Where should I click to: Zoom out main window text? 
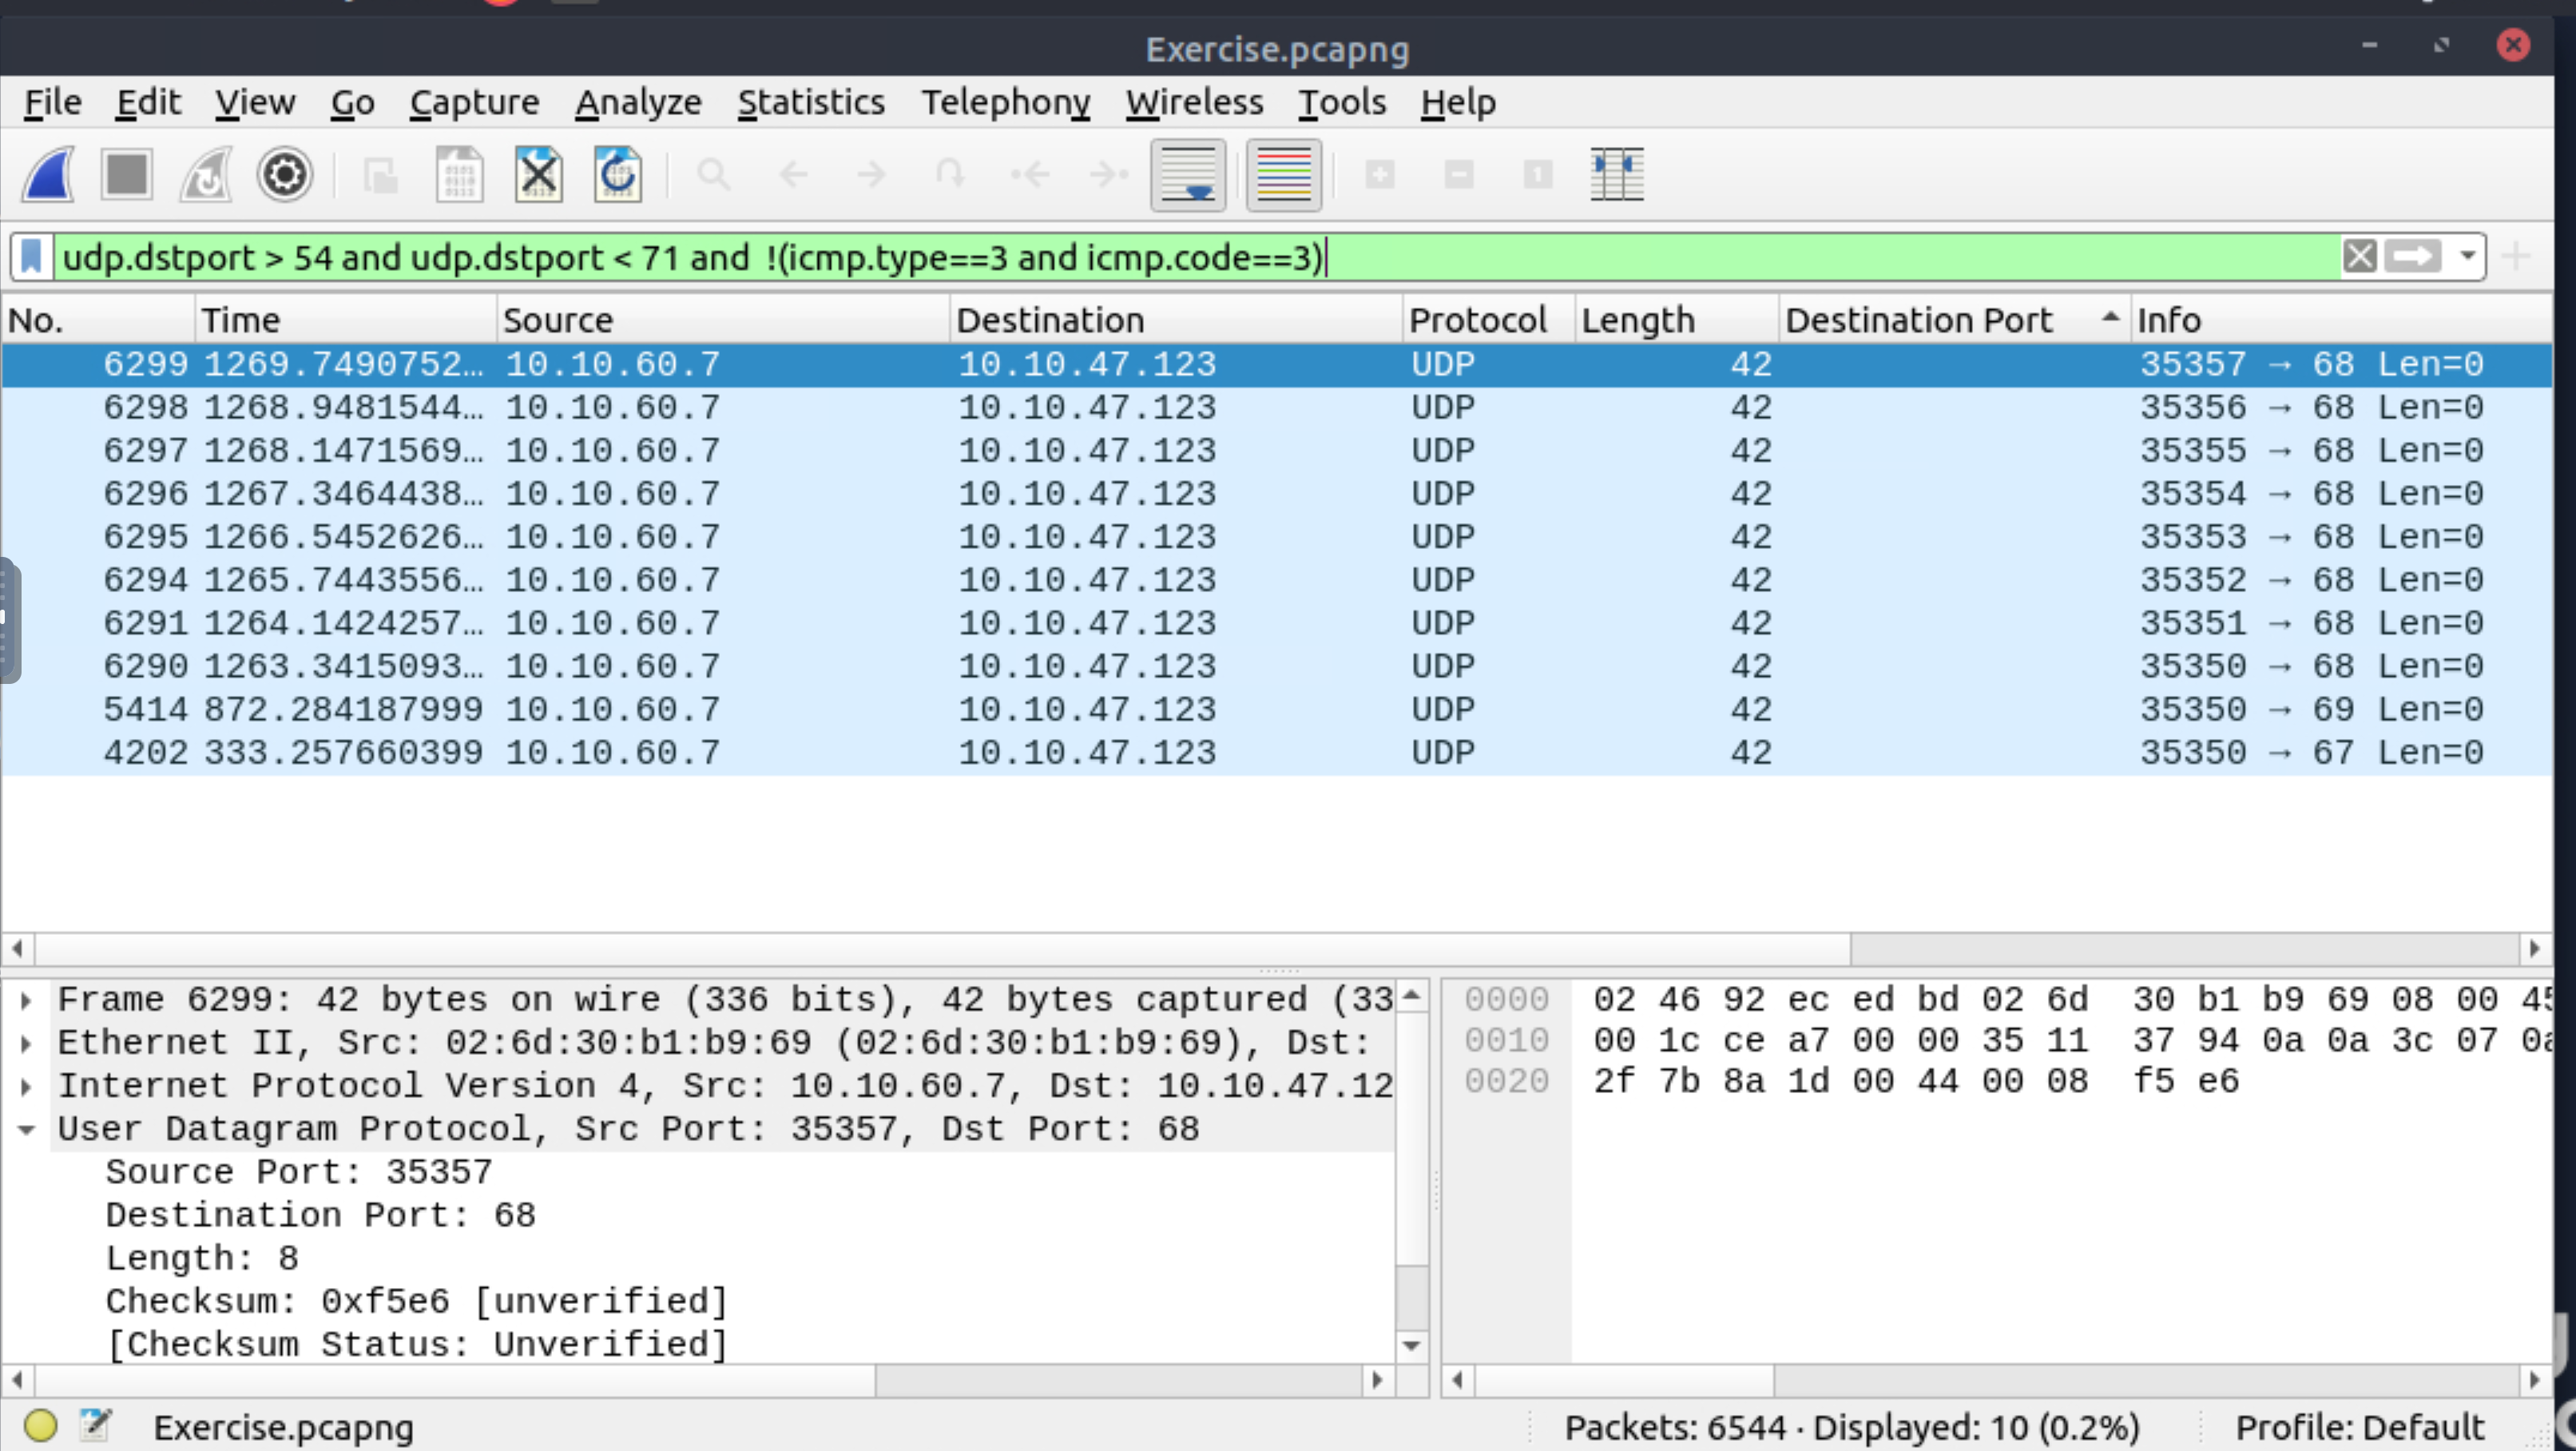[1459, 175]
